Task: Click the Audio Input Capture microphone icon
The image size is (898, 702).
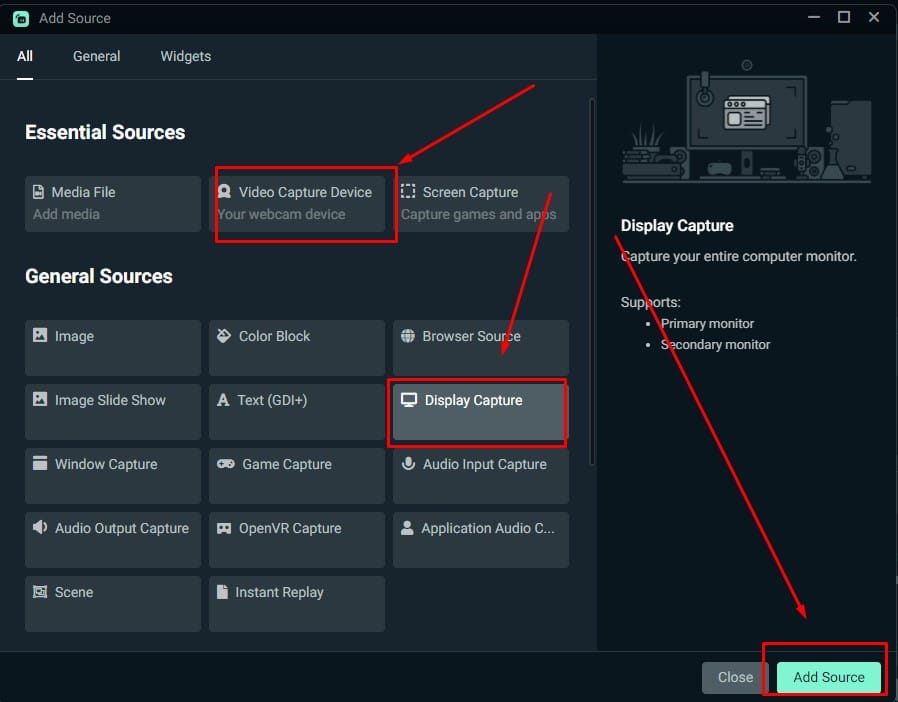Action: (408, 463)
